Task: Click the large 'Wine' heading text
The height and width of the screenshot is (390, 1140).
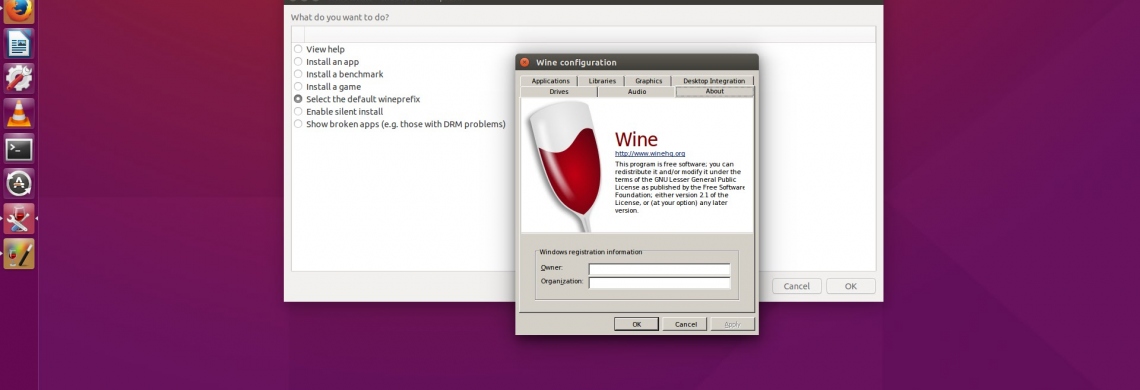Action: coord(636,139)
